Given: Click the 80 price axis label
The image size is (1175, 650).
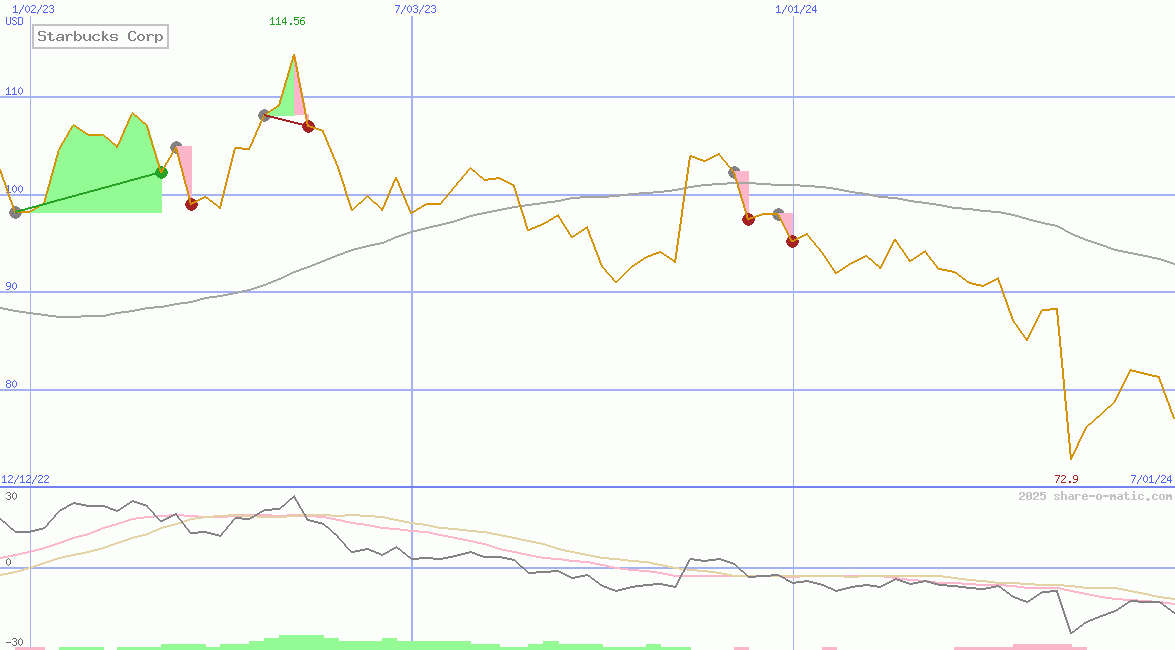Looking at the screenshot, I should tap(11, 384).
